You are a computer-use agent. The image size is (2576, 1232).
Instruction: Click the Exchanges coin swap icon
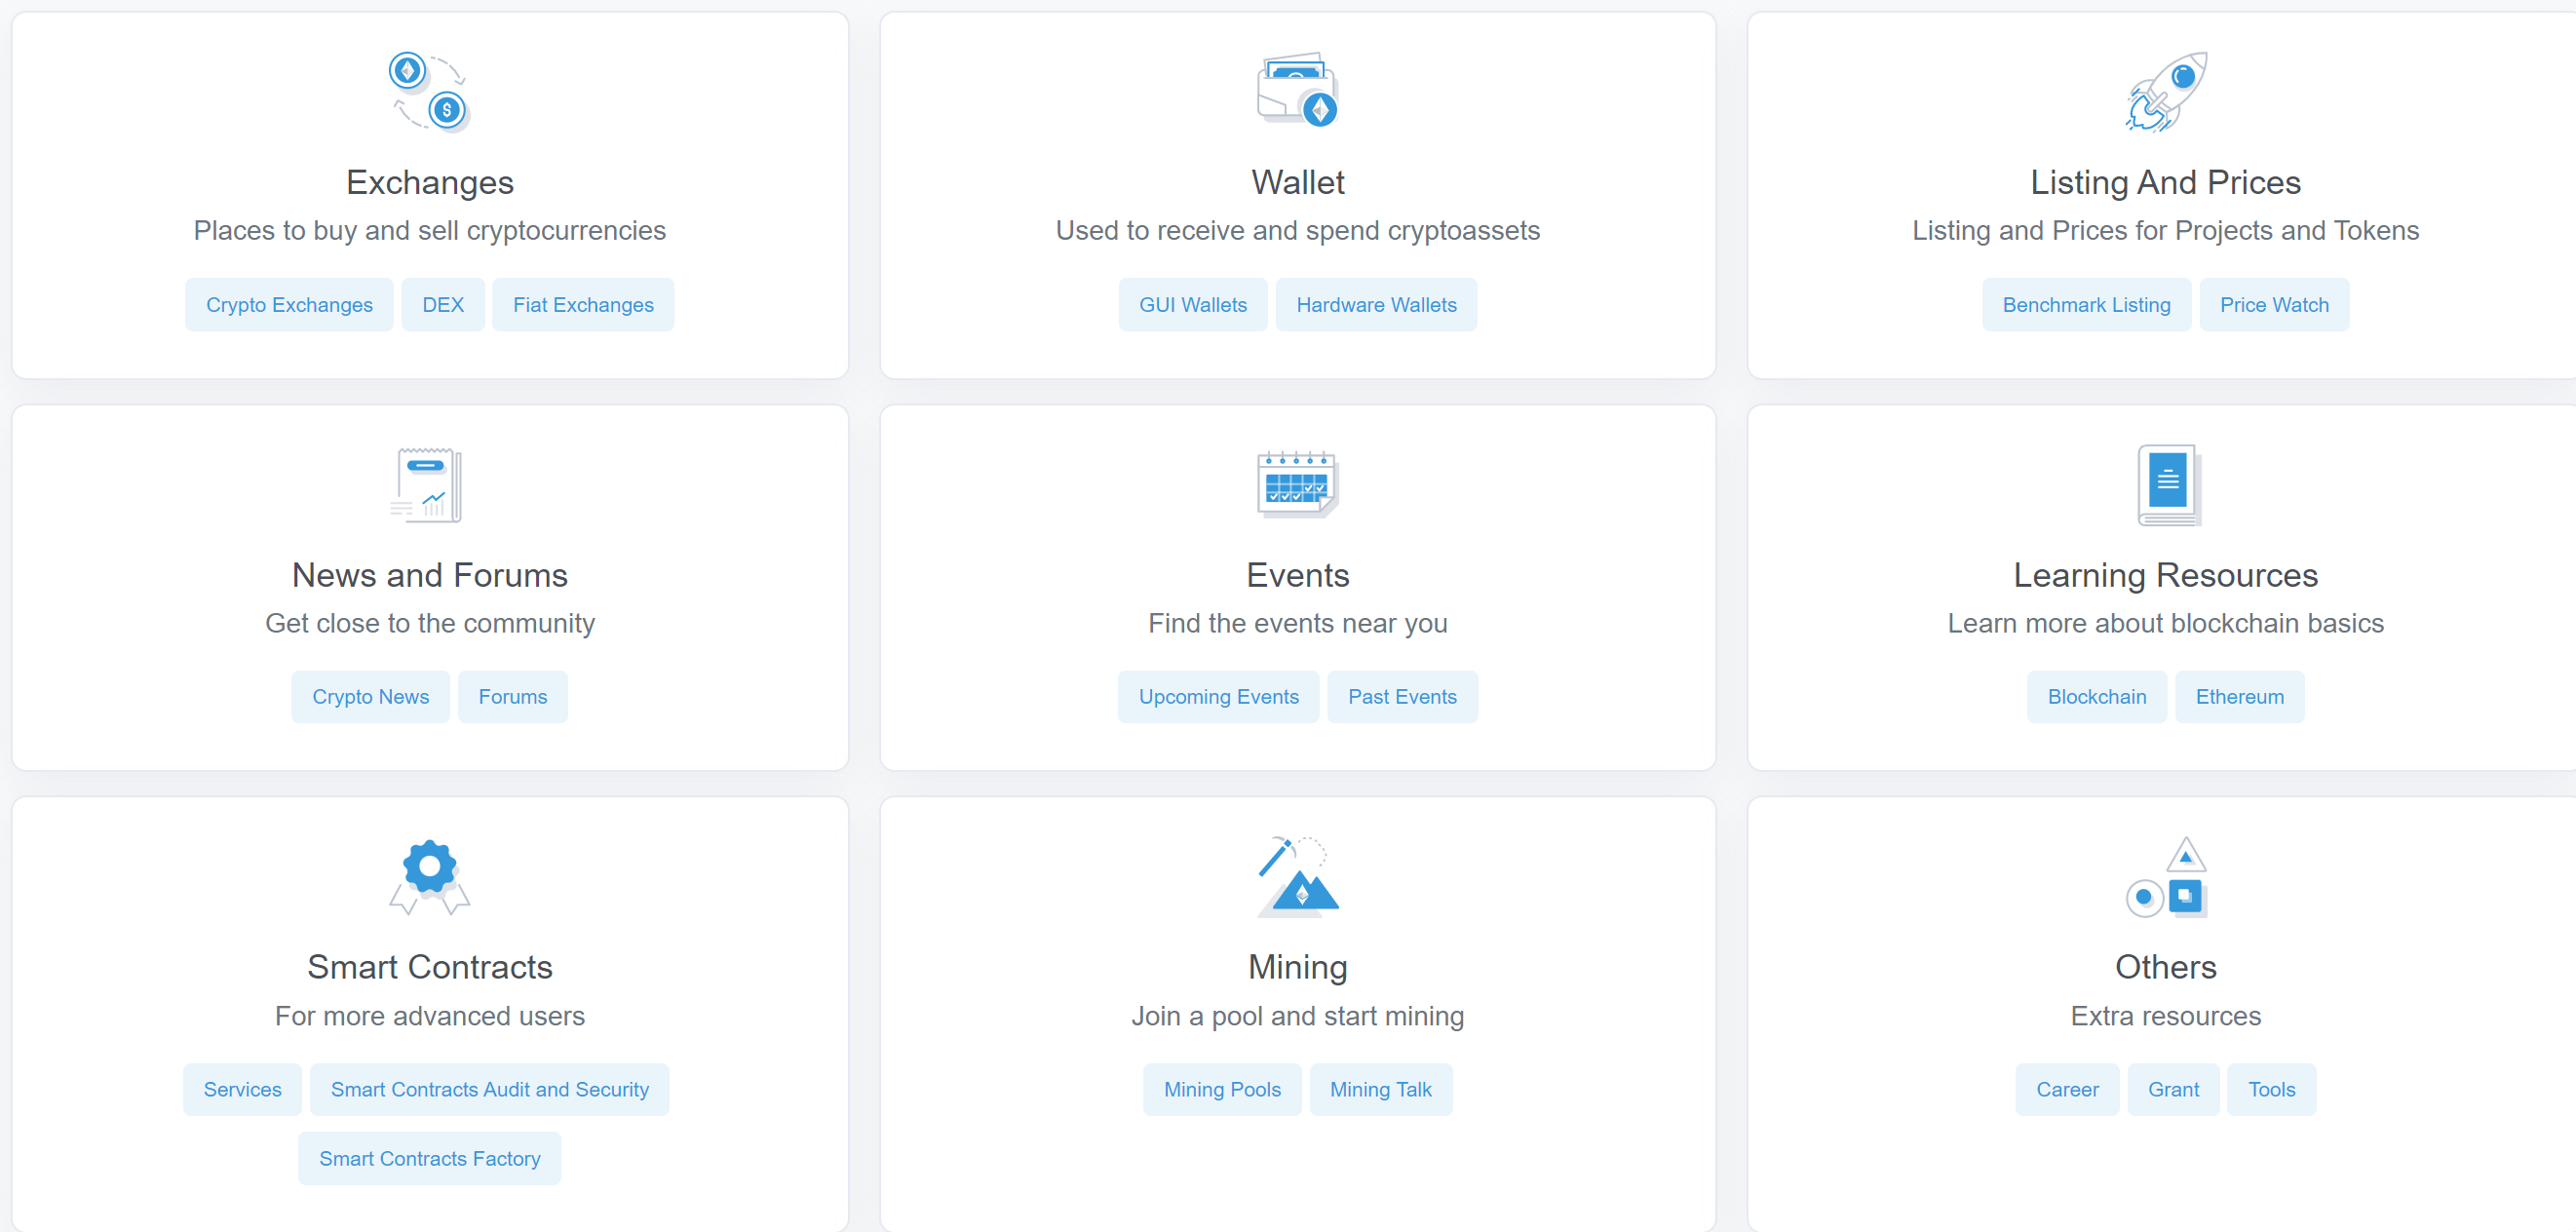pyautogui.click(x=429, y=91)
